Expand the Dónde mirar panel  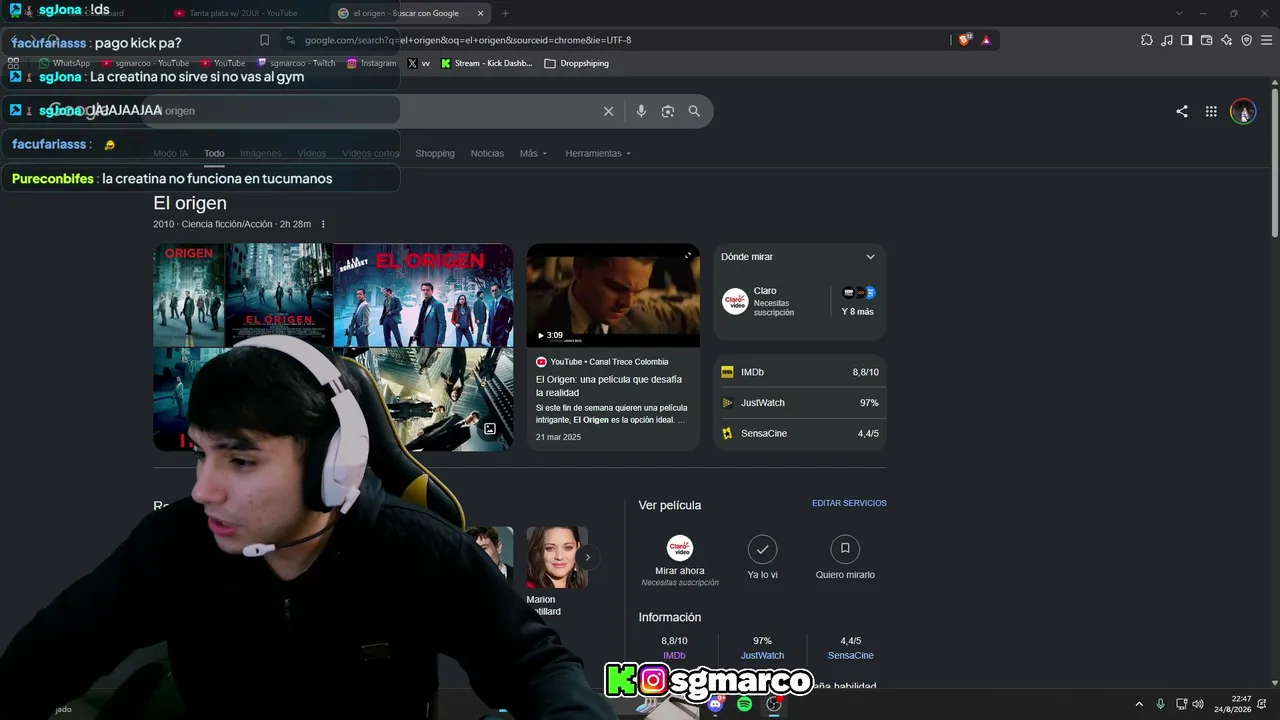pos(870,257)
